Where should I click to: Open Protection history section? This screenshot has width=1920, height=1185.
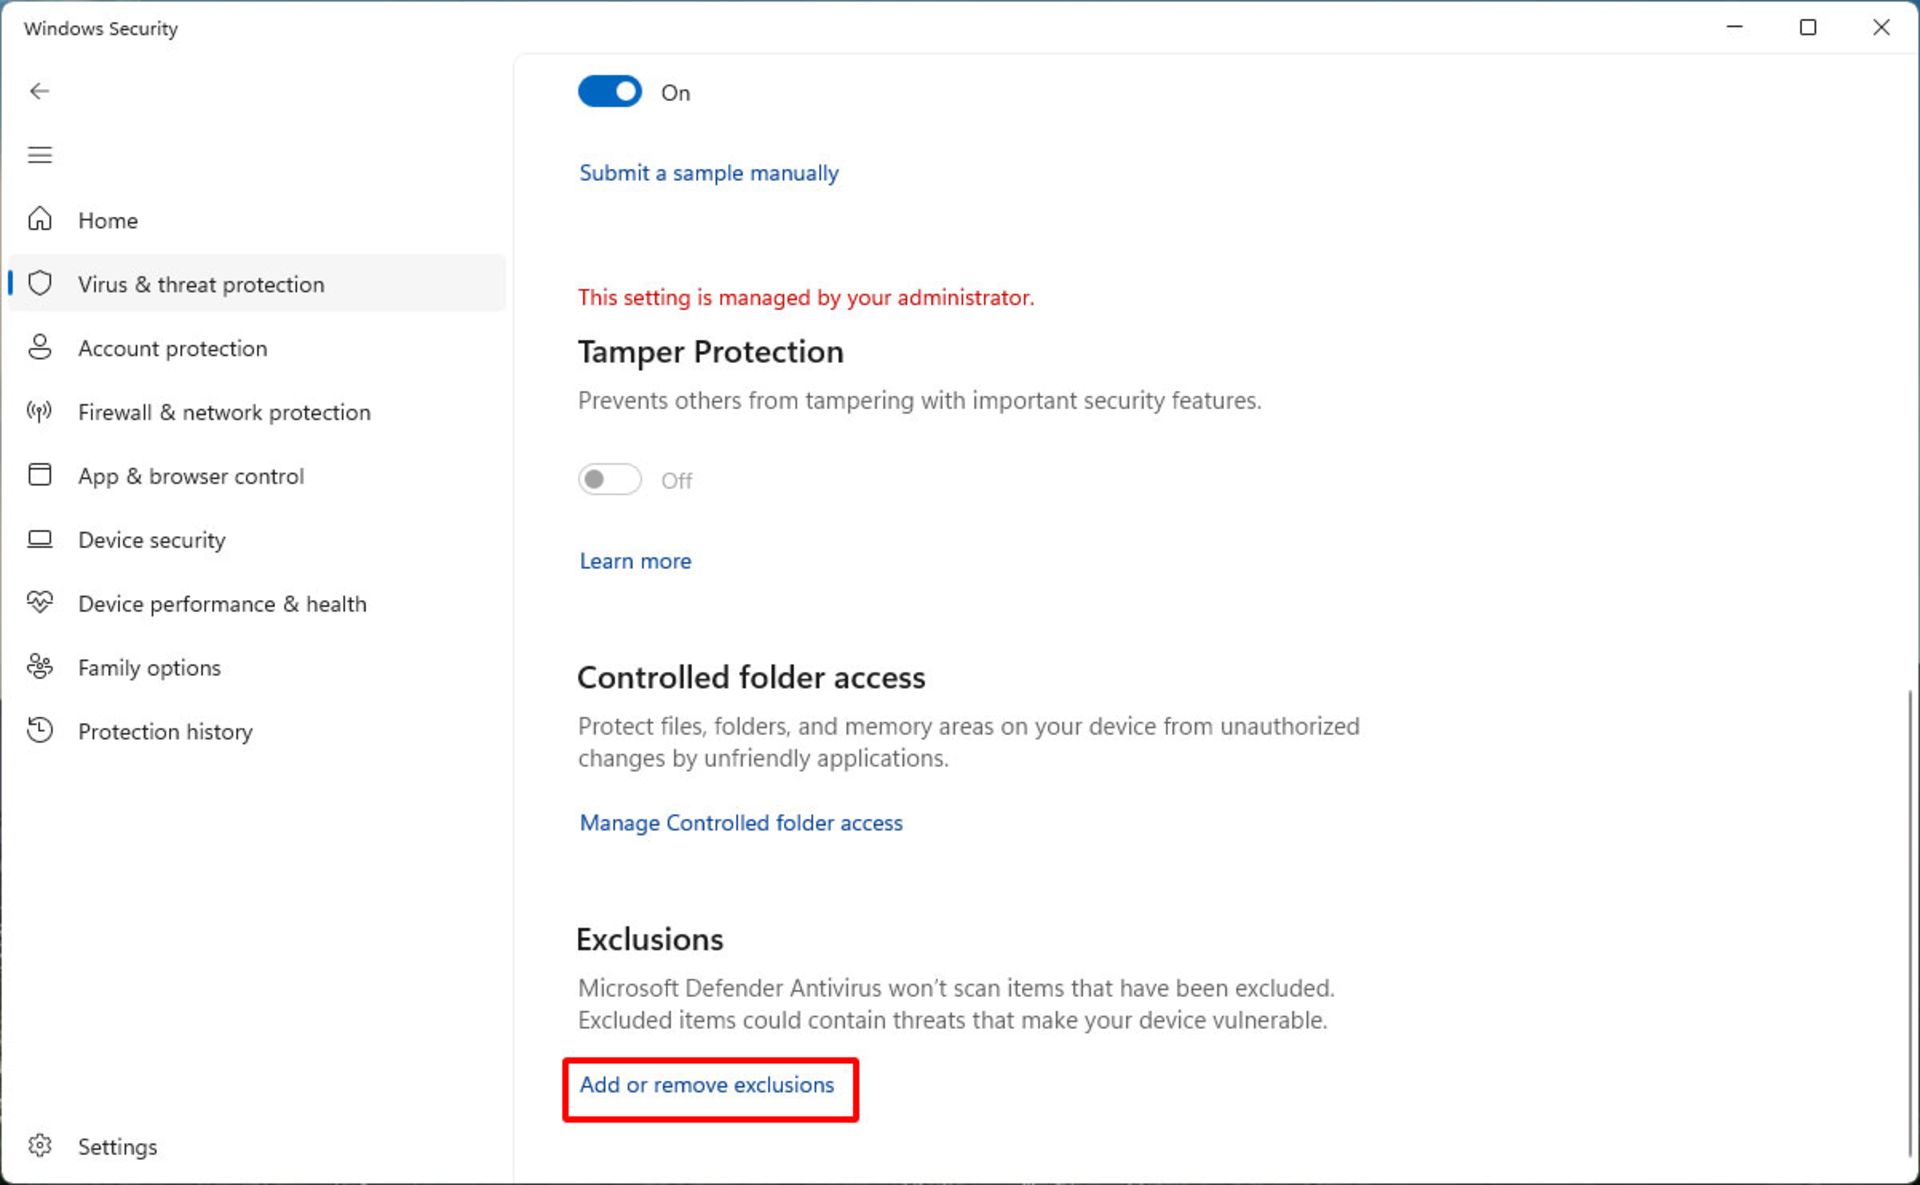click(257, 732)
